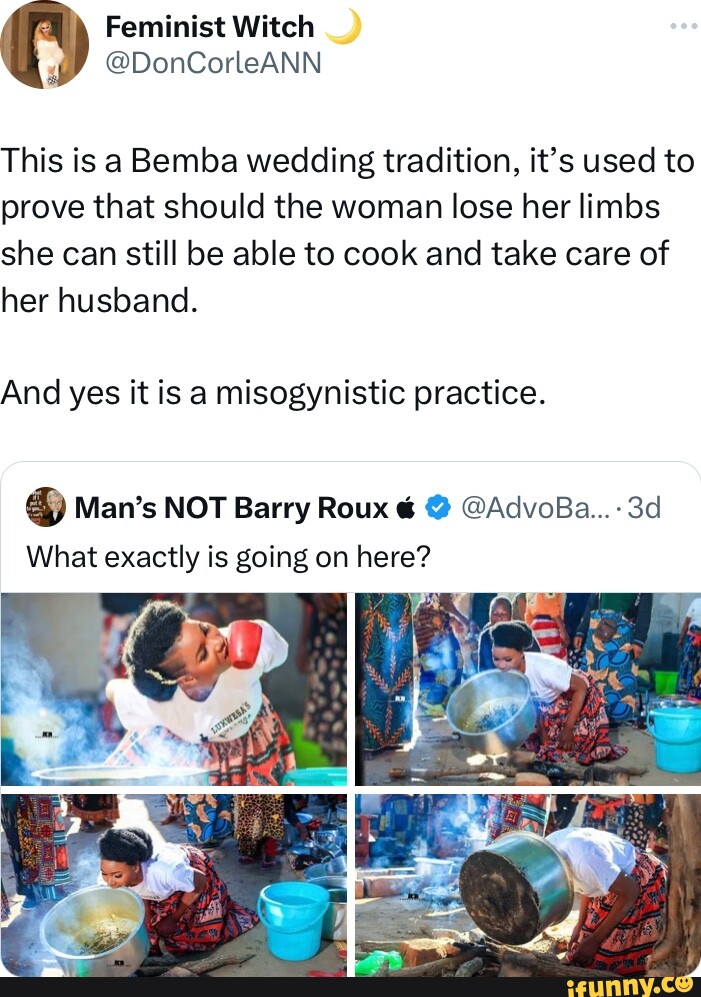Expand the bottom-right photo of the tilted pot
Viewport: 701px width, 997px height.
528,884
